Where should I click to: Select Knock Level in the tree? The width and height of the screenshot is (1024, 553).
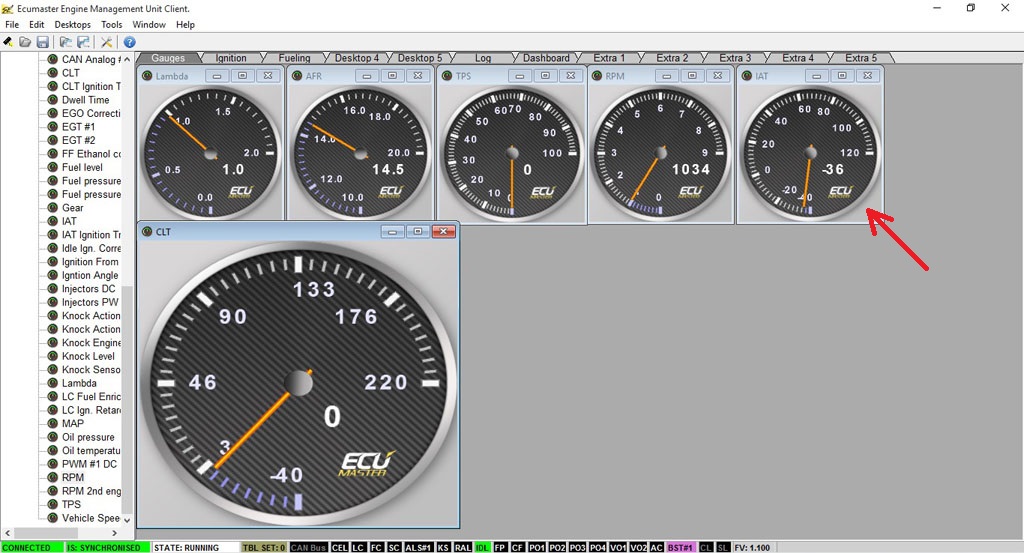coord(88,356)
